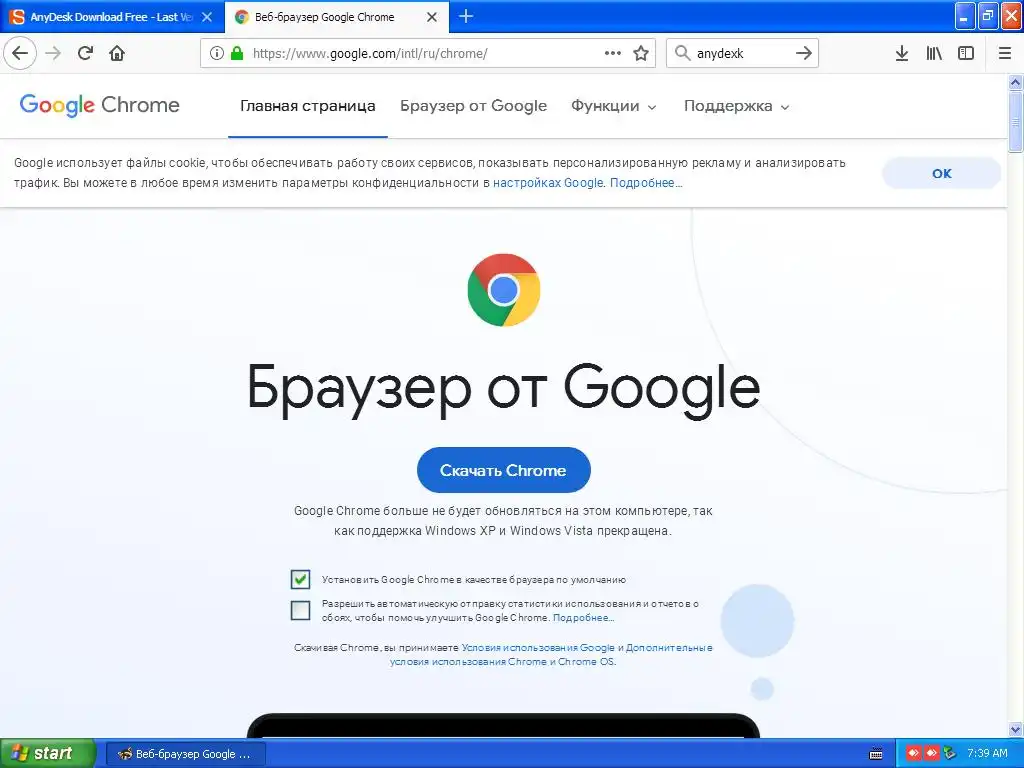Click the scrollbar up arrow
Screen dimensions: 1024x768
(1015, 82)
